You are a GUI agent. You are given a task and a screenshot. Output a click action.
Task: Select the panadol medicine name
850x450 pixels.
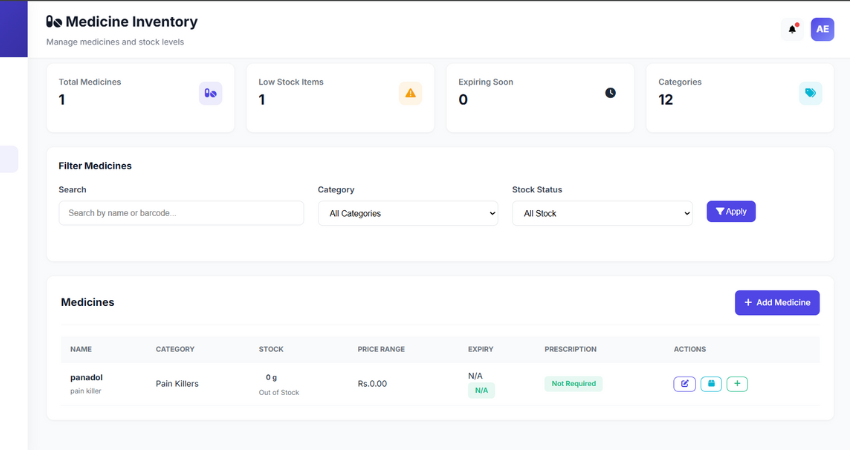click(x=86, y=377)
